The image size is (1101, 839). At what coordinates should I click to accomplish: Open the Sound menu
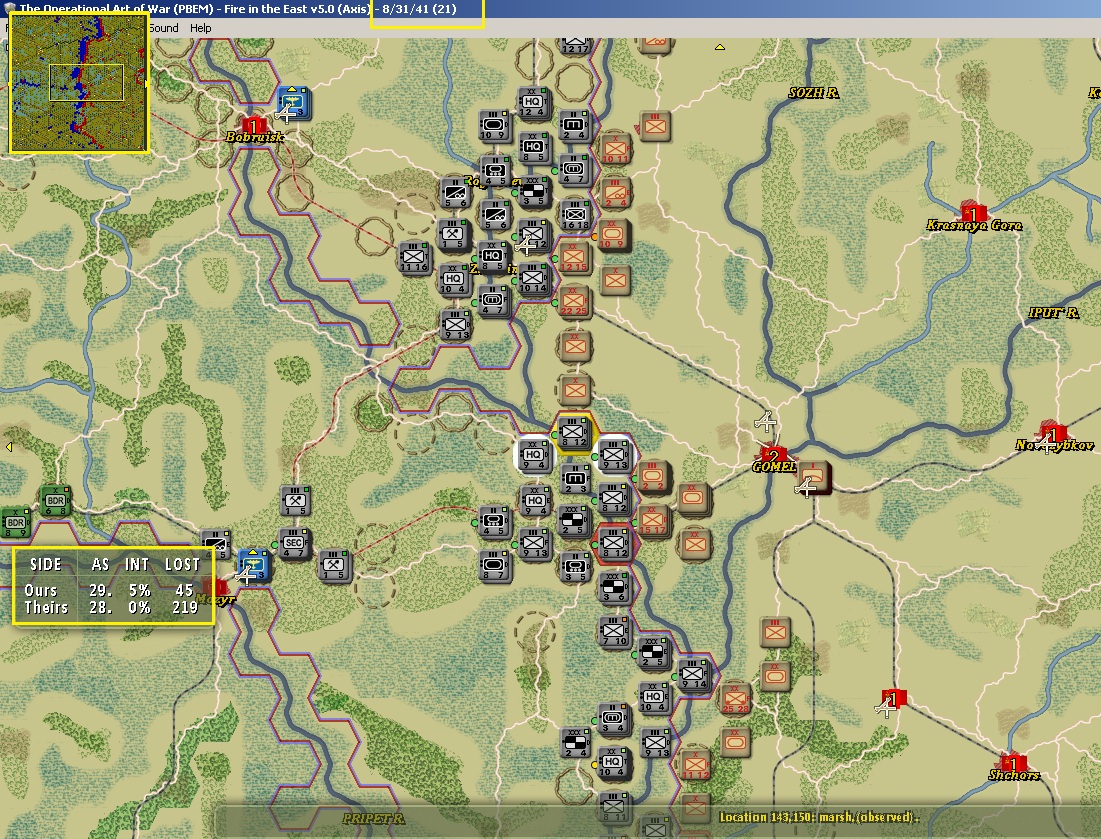pyautogui.click(x=164, y=28)
